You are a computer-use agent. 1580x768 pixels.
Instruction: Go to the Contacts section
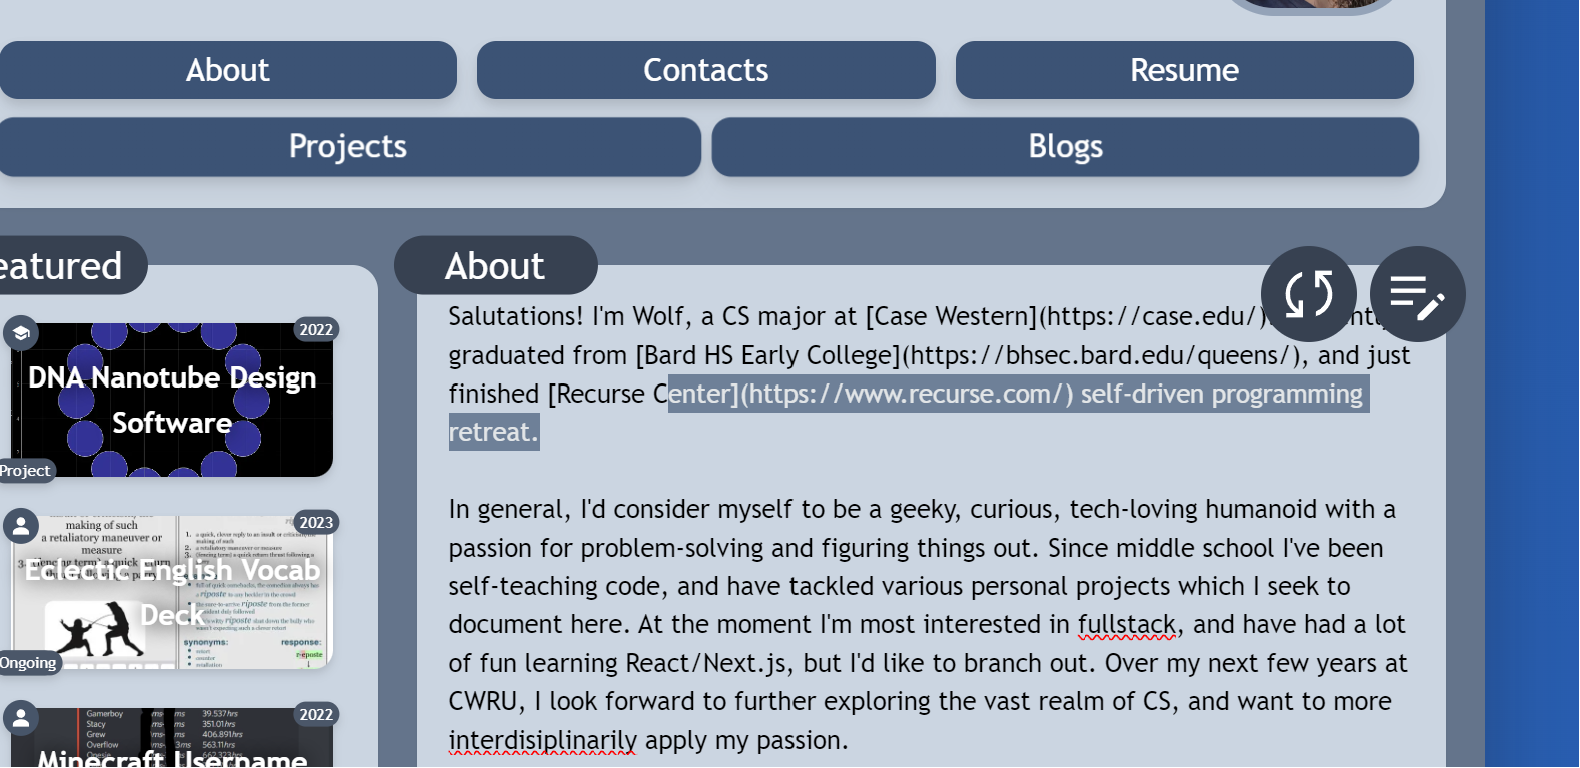pyautogui.click(x=706, y=70)
